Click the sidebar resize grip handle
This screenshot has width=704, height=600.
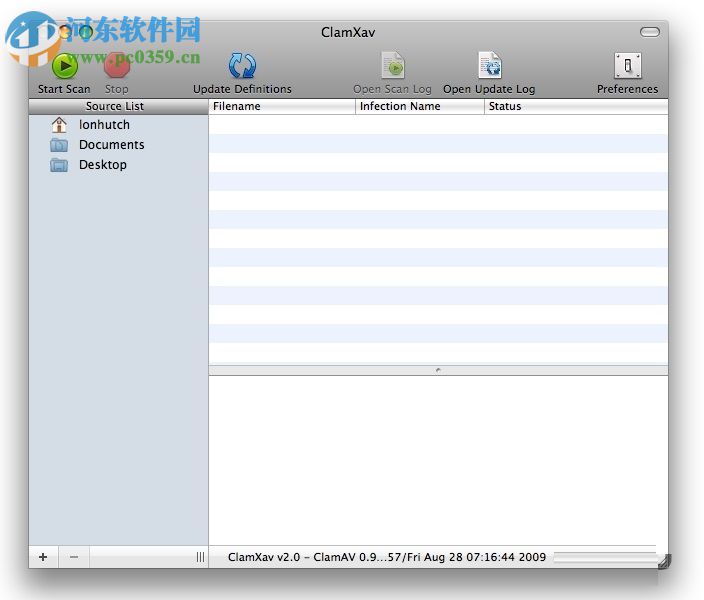(200, 557)
